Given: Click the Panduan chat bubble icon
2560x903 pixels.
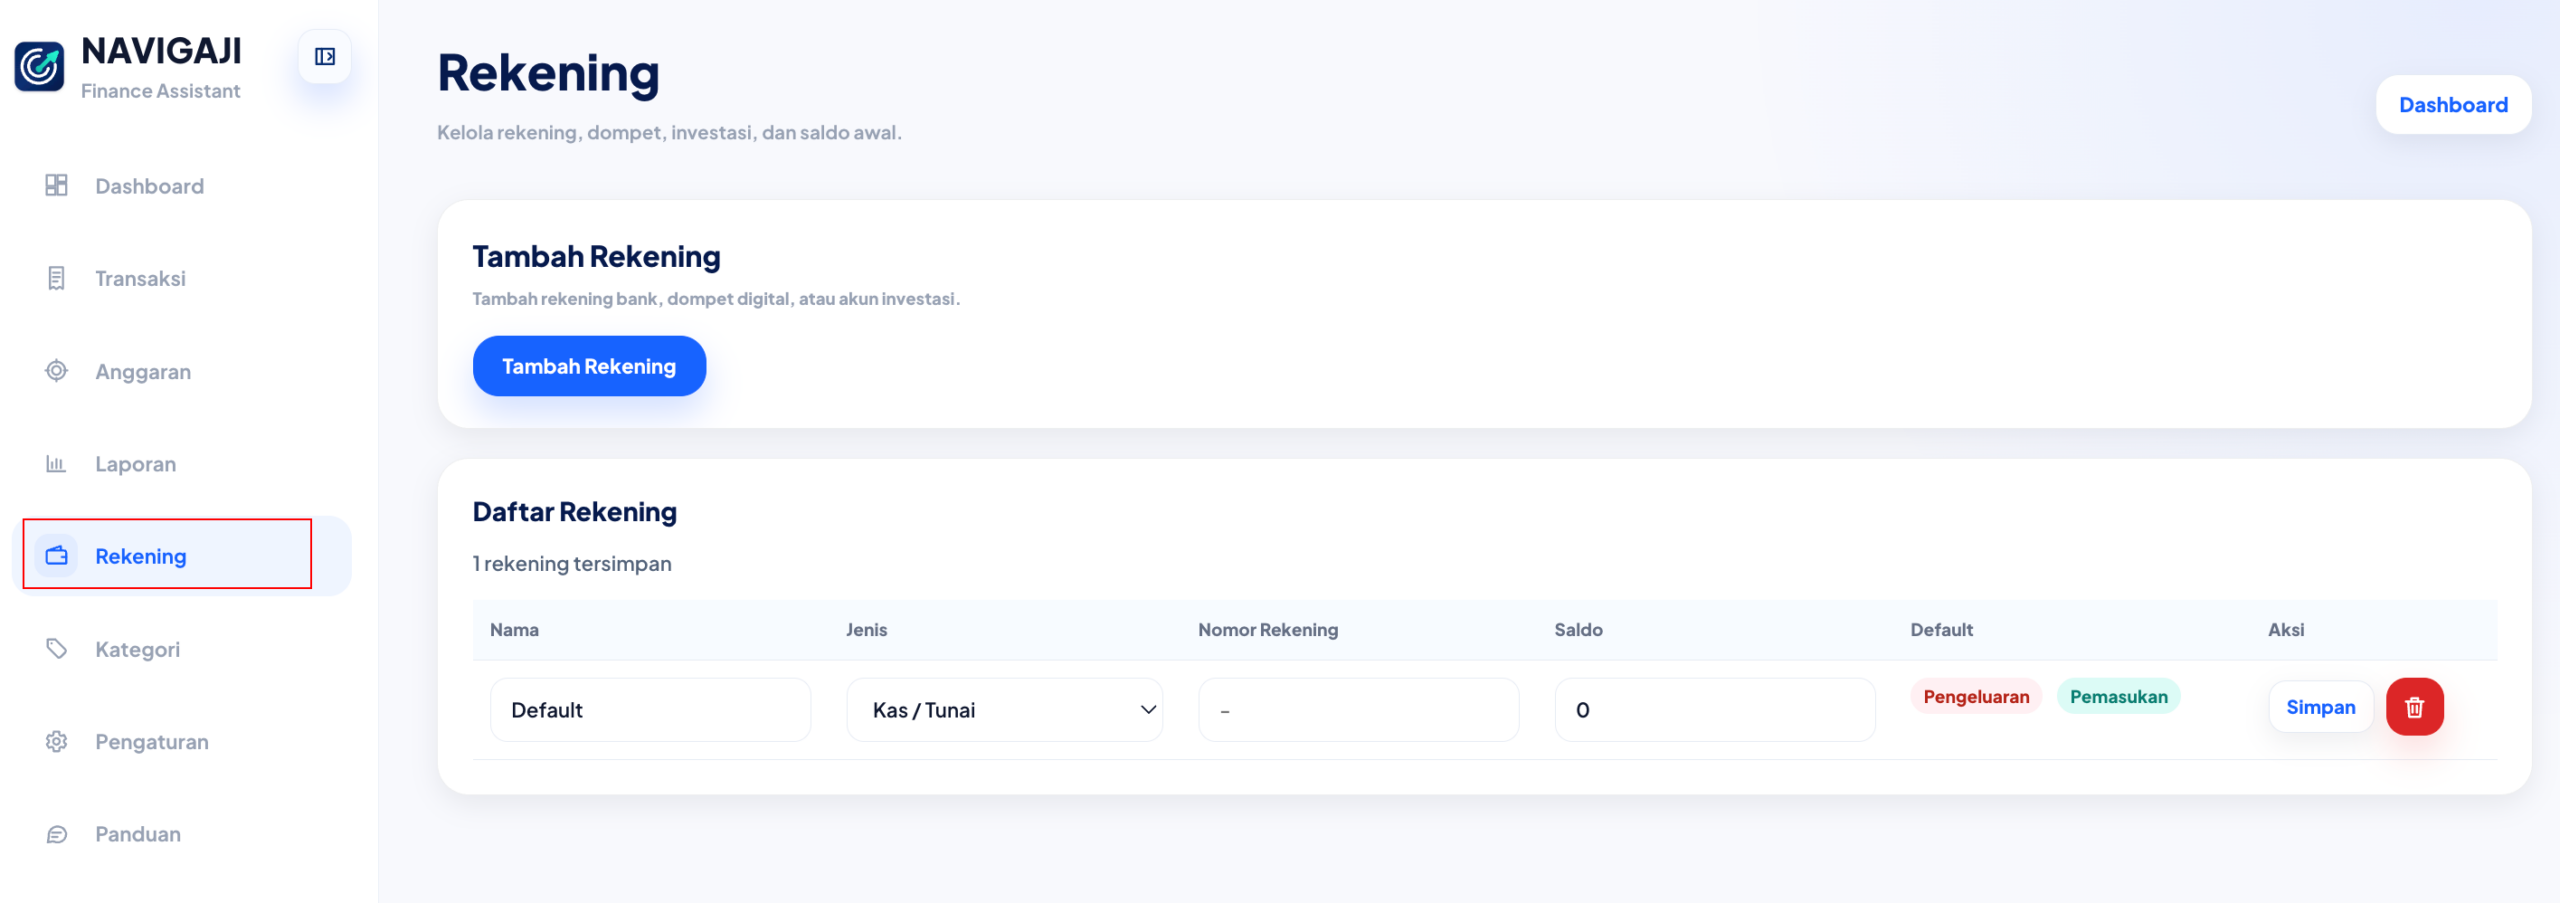Looking at the screenshot, I should tap(57, 834).
